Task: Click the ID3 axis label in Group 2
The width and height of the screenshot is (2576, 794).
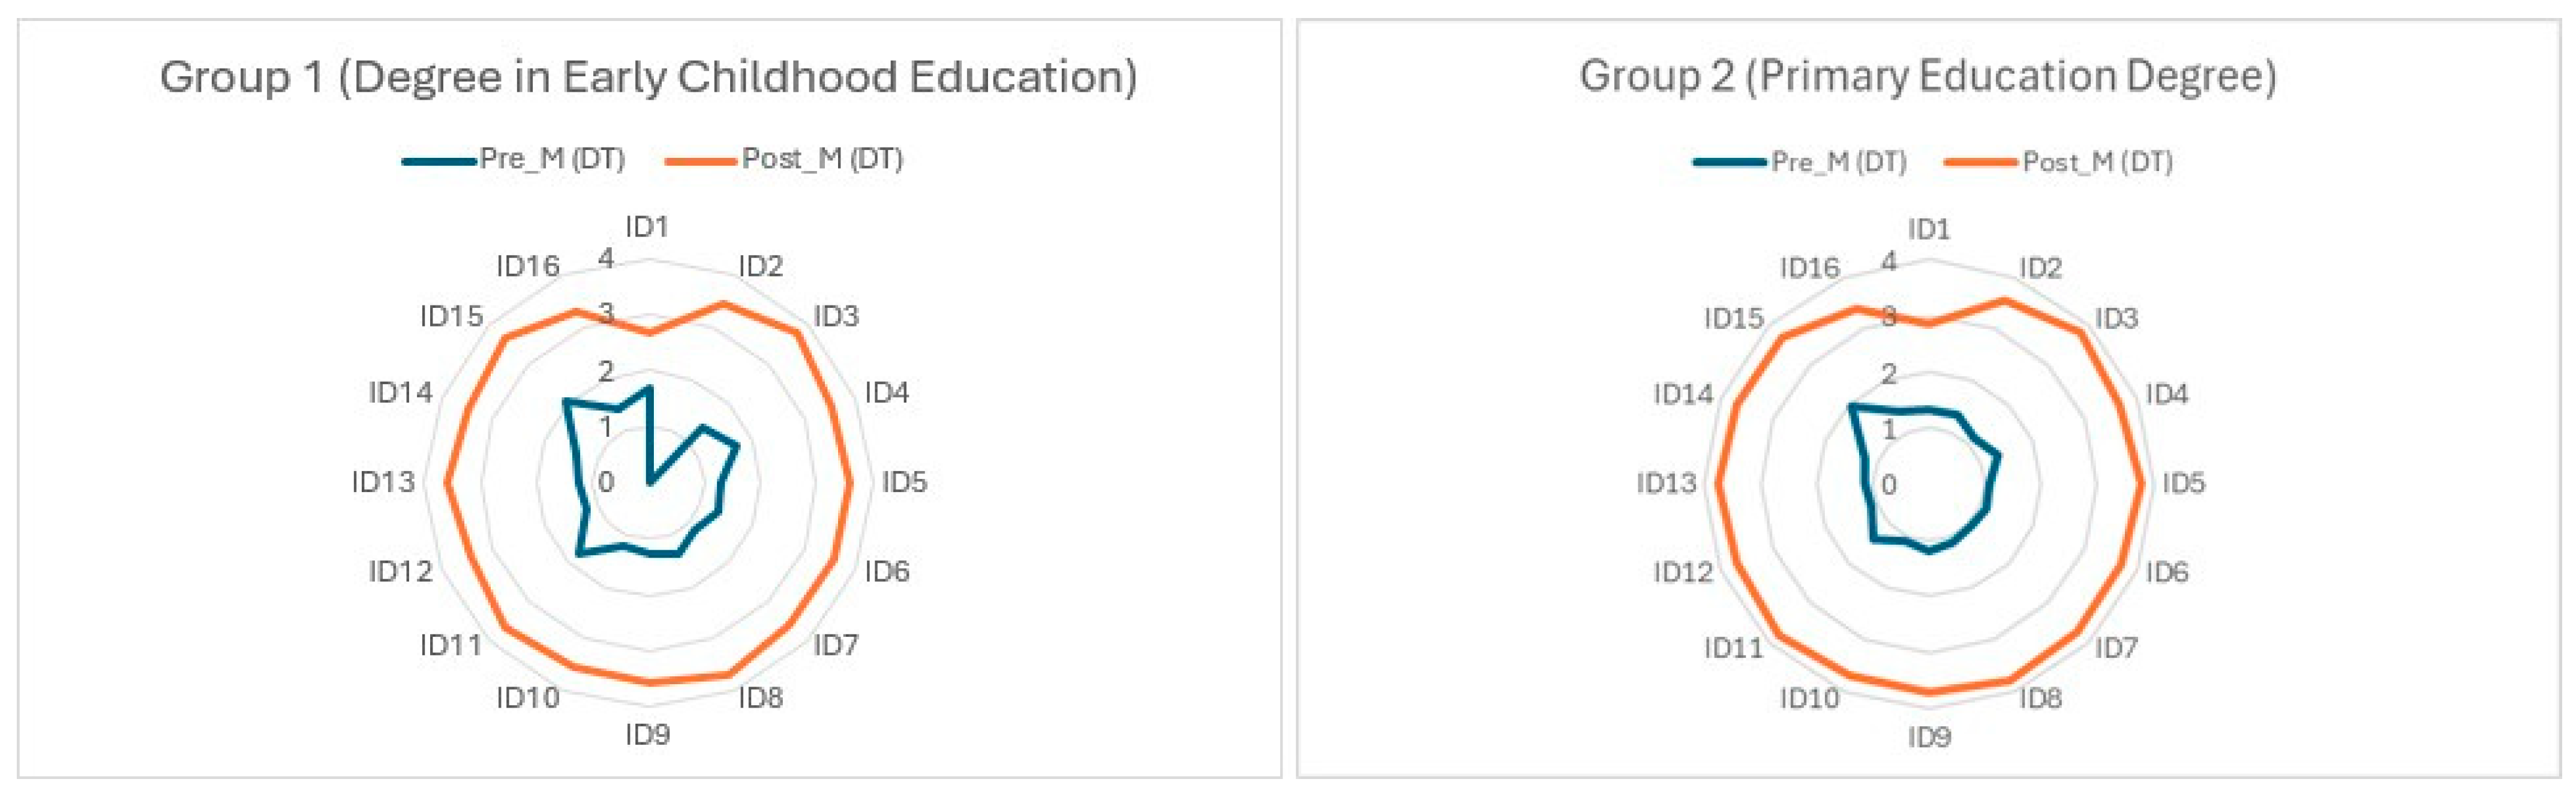Action: point(2116,318)
